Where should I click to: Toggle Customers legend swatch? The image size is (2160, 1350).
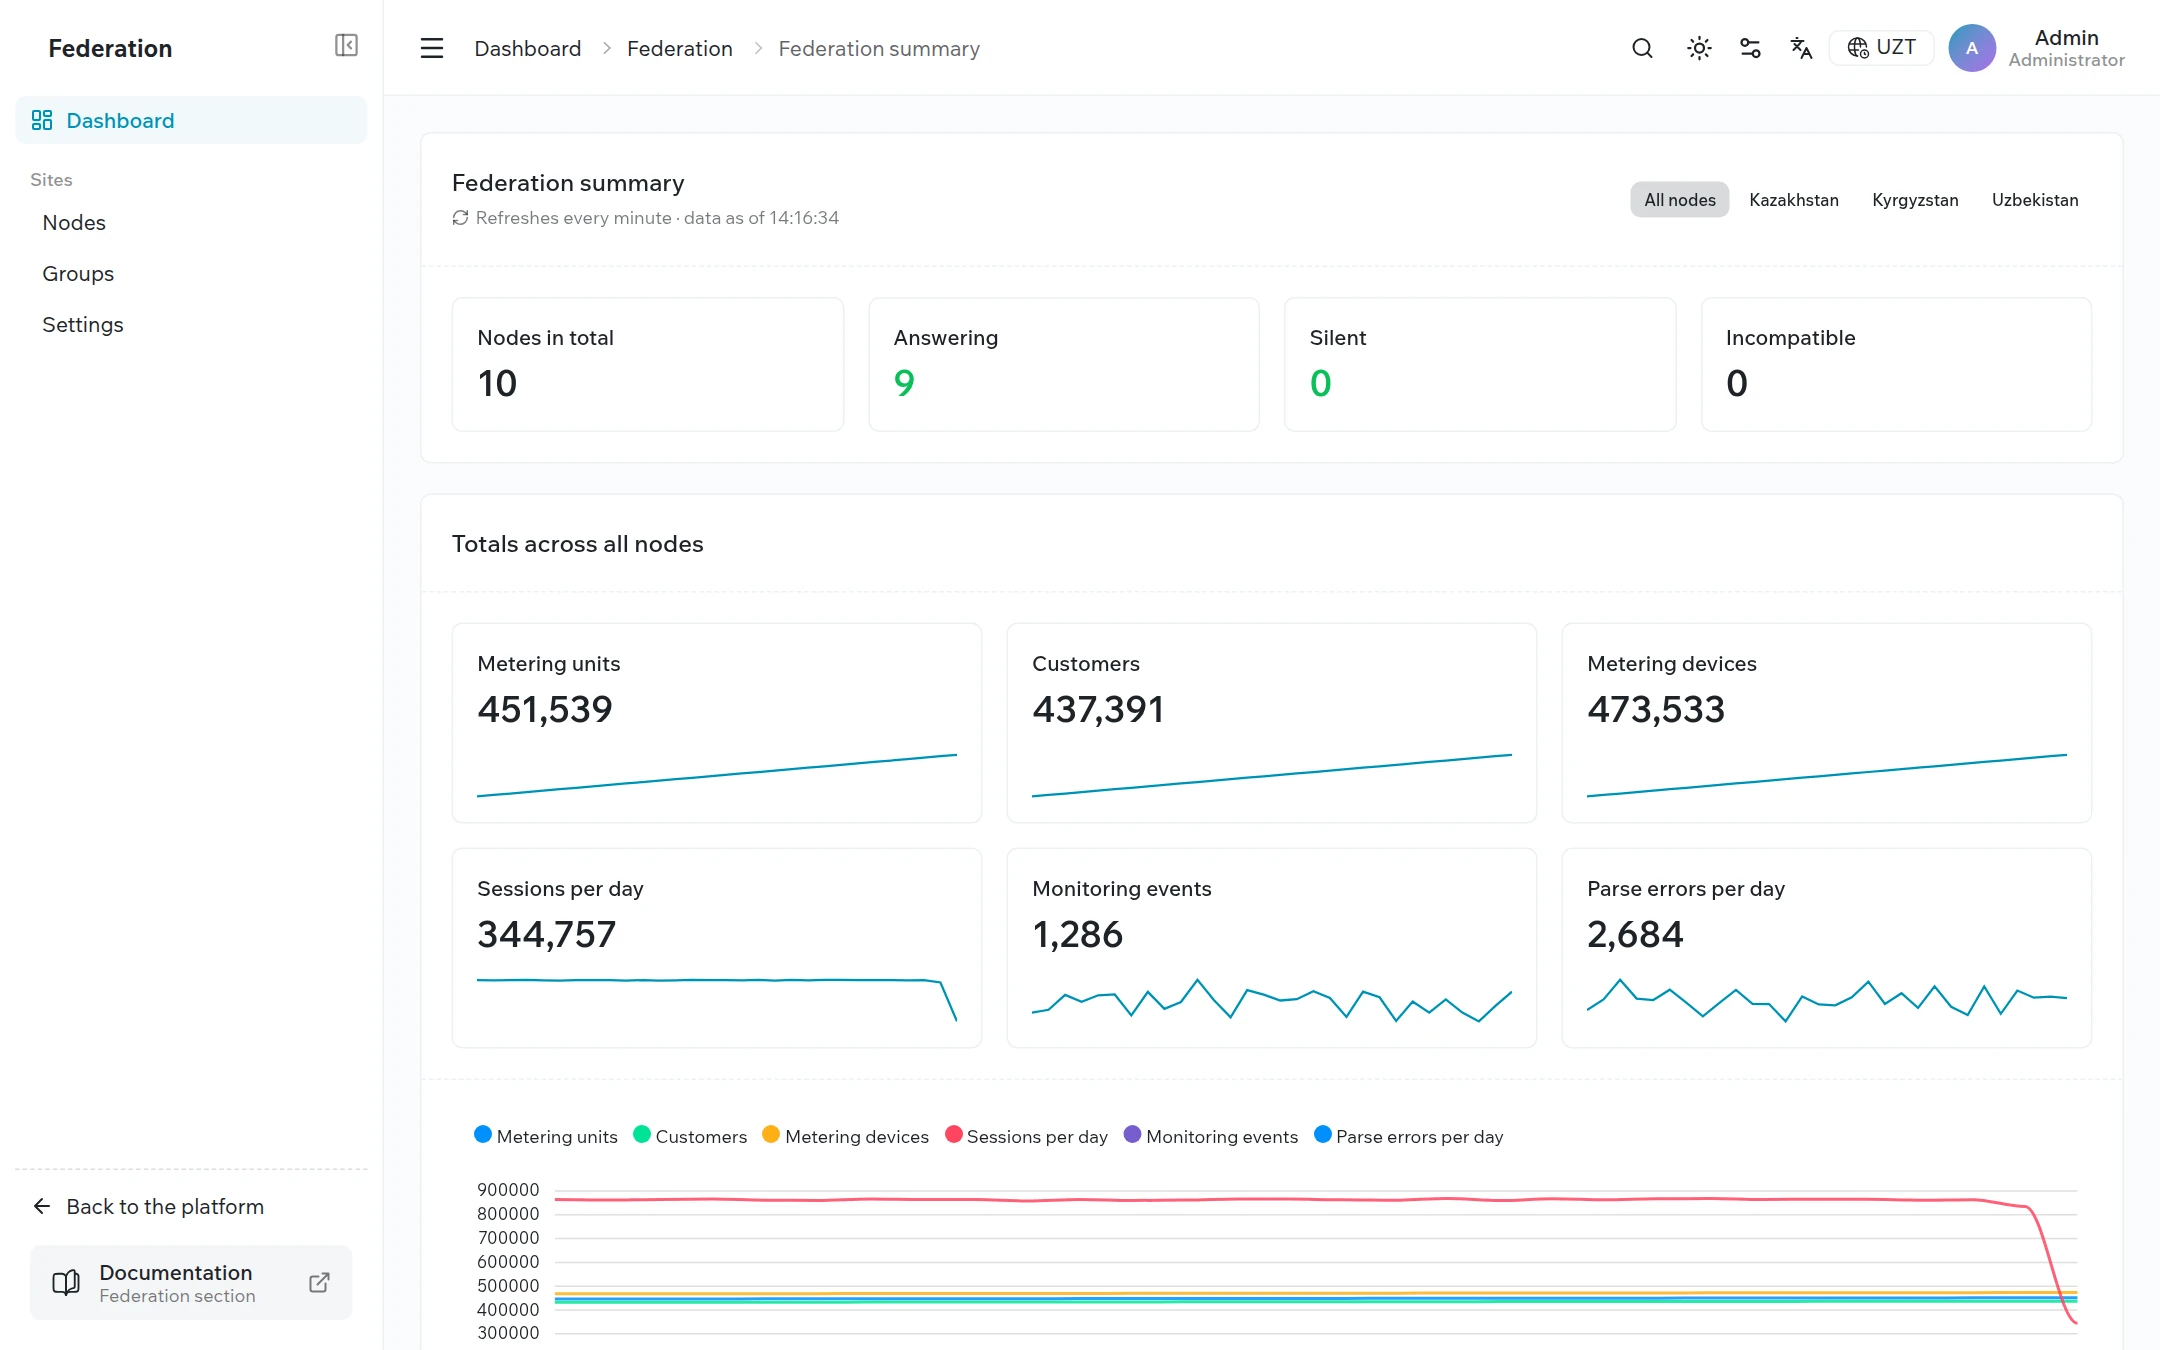(642, 1135)
